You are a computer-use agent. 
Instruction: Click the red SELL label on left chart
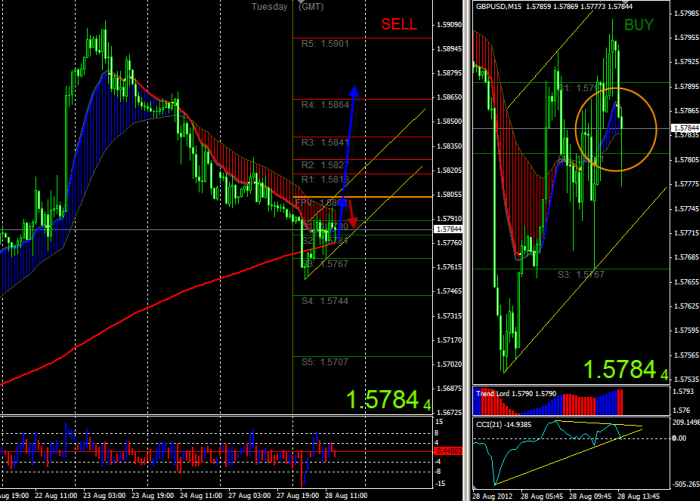click(399, 24)
